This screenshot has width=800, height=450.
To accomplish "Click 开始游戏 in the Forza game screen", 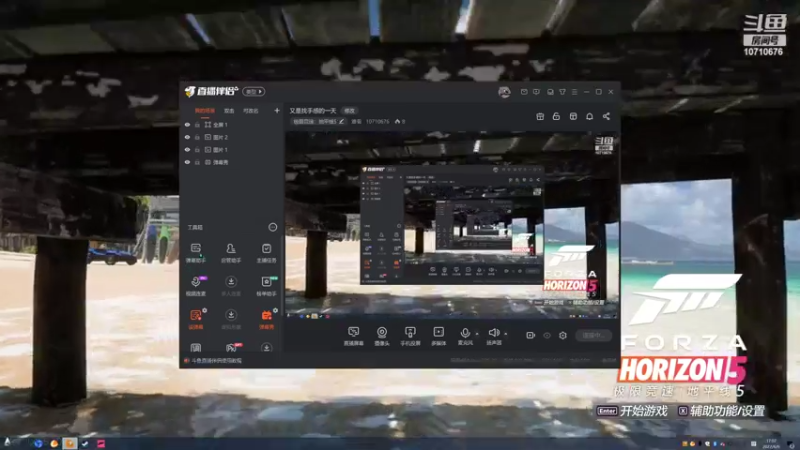I will click(643, 411).
